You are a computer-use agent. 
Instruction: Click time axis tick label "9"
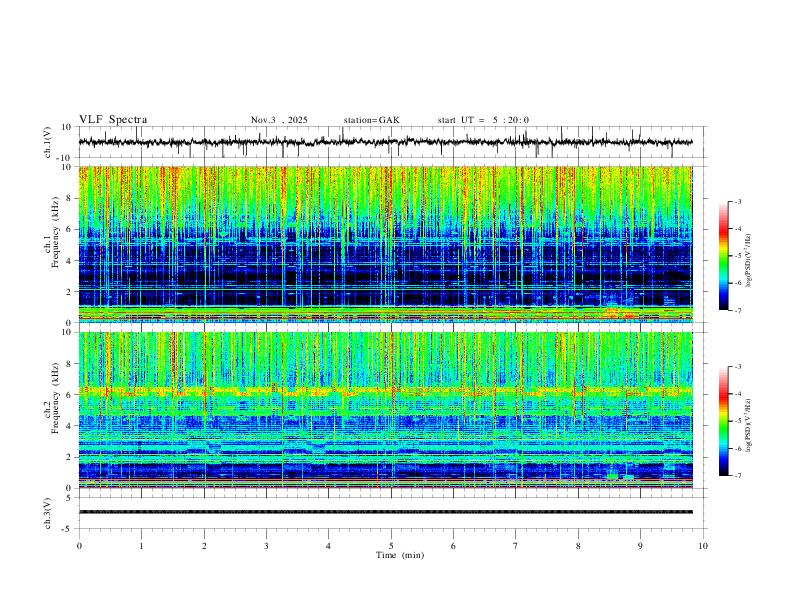coord(640,546)
